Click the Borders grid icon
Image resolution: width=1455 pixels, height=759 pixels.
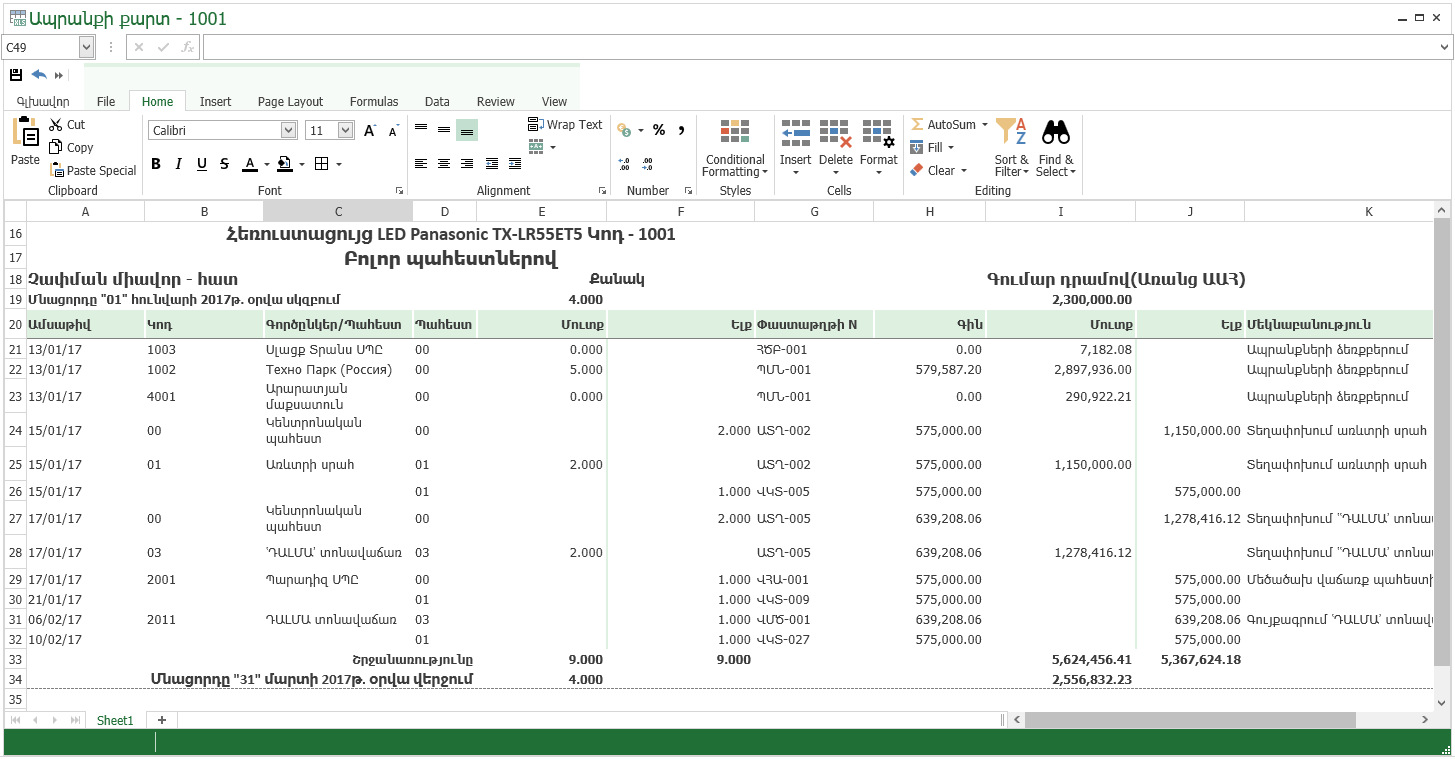point(321,164)
